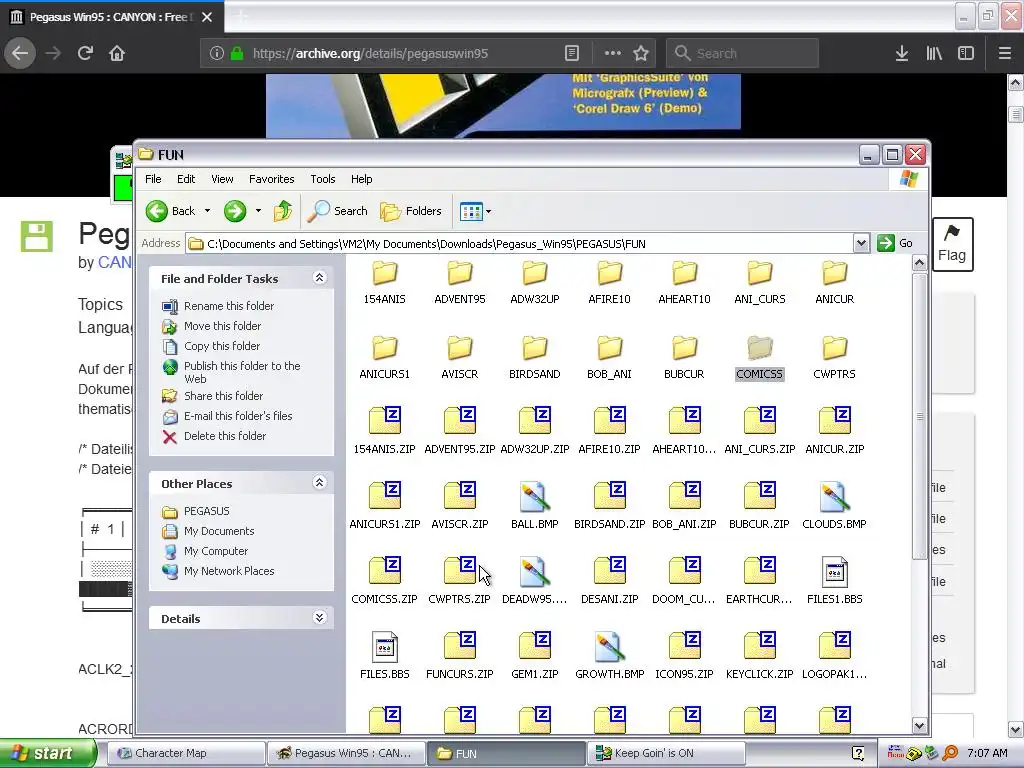Toggle the Folders pane
Screen dimensions: 1024x768
pos(411,211)
